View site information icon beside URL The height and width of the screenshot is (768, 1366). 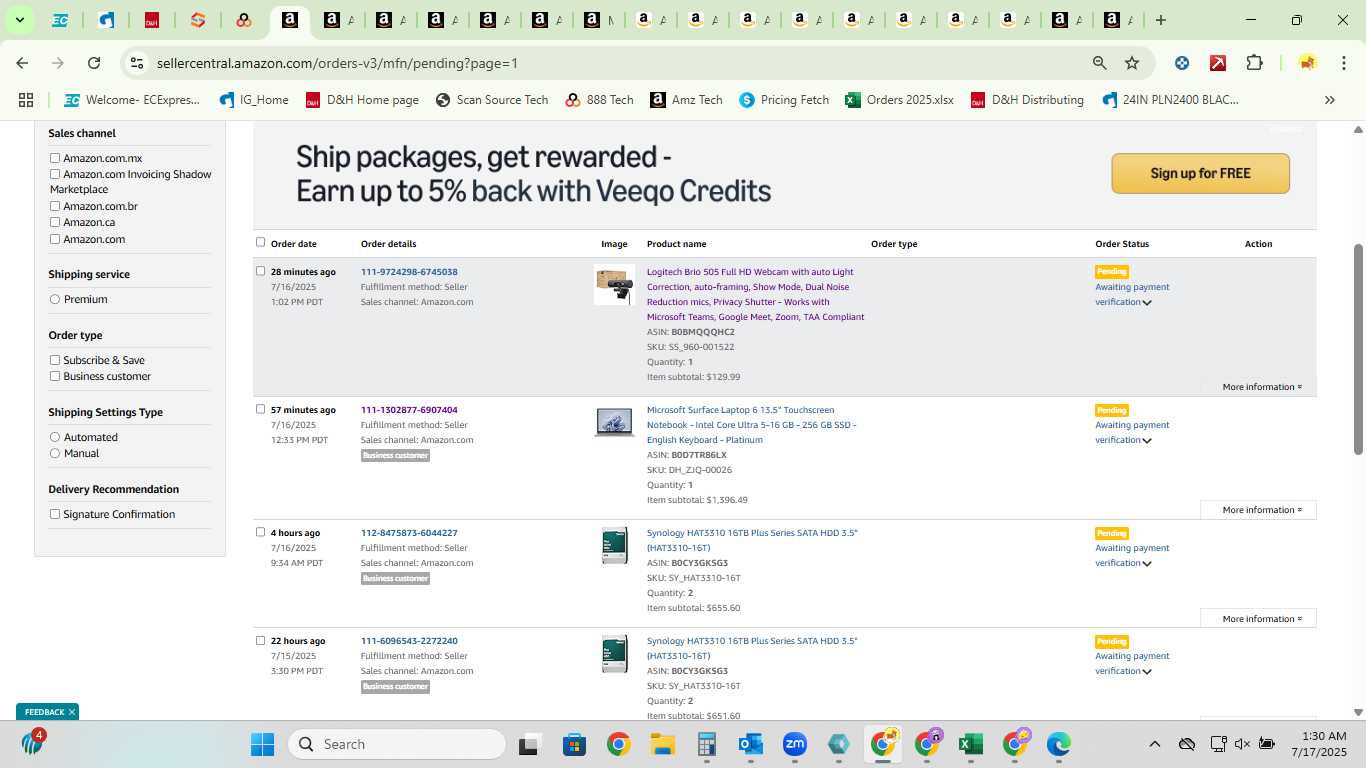138,63
